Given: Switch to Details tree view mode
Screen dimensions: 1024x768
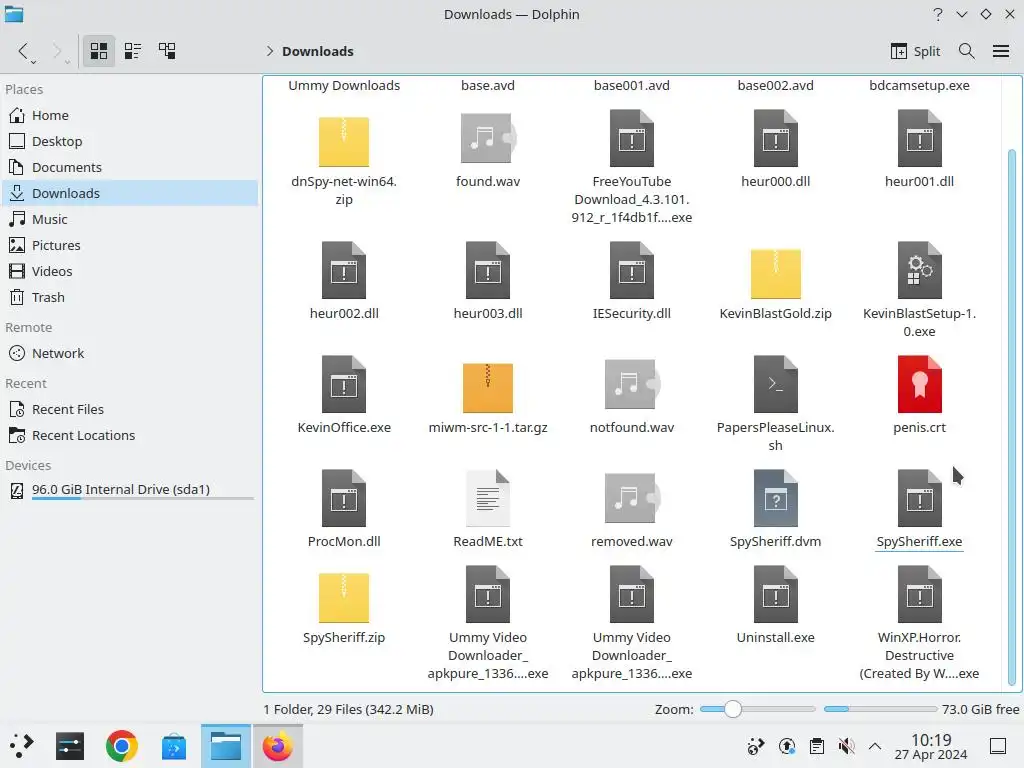Looking at the screenshot, I should click(167, 51).
